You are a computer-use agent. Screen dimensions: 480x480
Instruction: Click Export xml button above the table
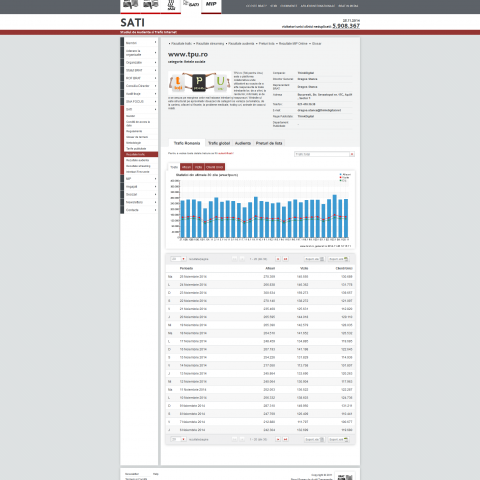(x=339, y=259)
